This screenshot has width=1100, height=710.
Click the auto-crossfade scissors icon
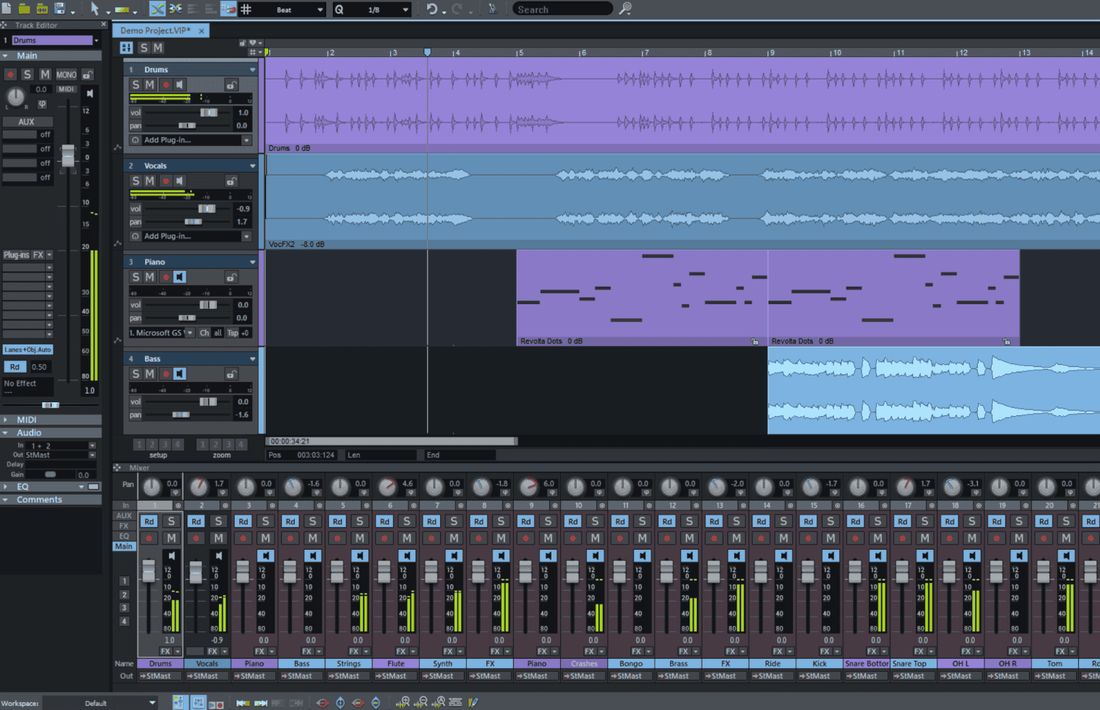[x=174, y=9]
